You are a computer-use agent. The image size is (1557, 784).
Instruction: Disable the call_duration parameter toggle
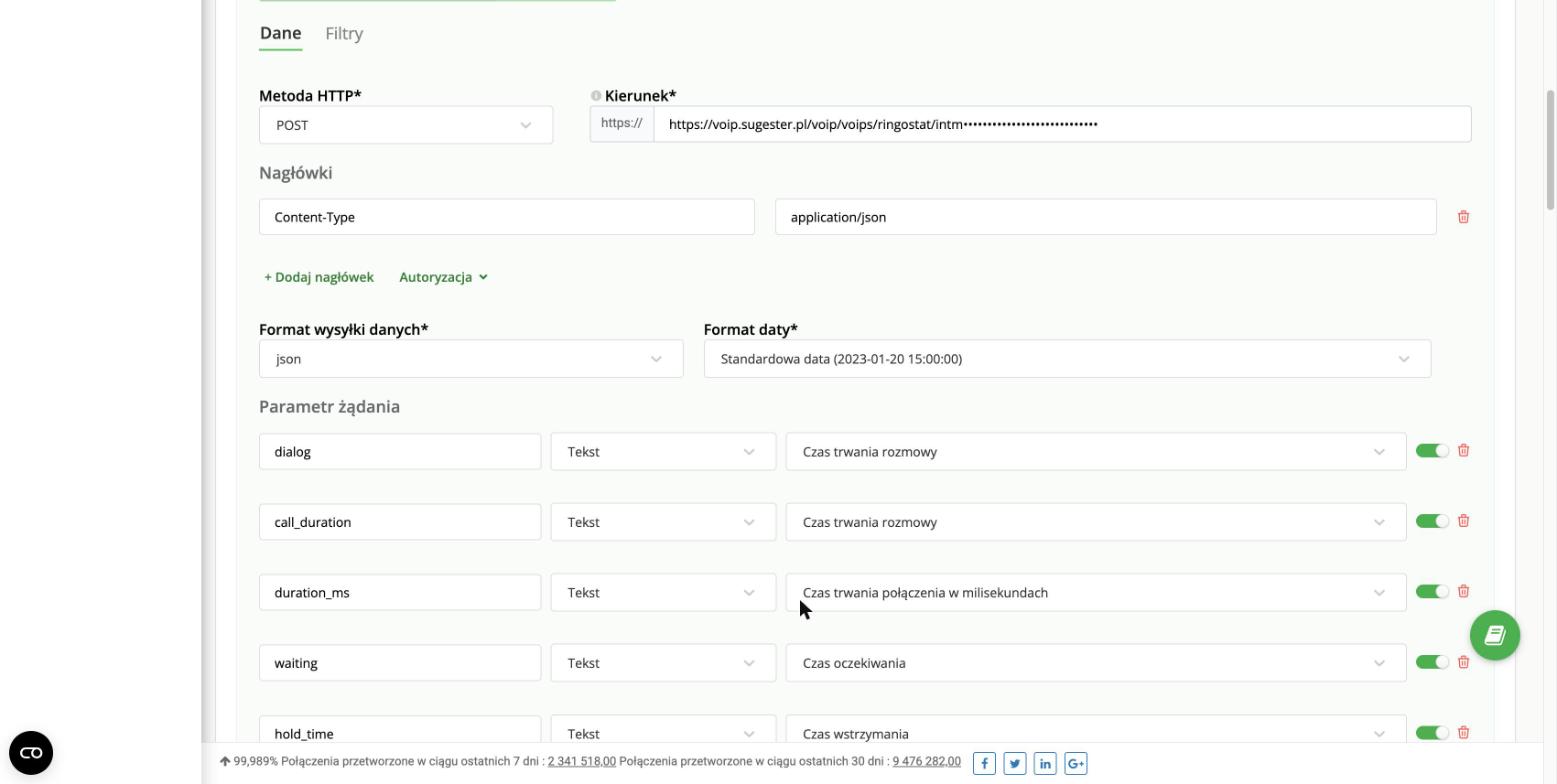point(1432,521)
